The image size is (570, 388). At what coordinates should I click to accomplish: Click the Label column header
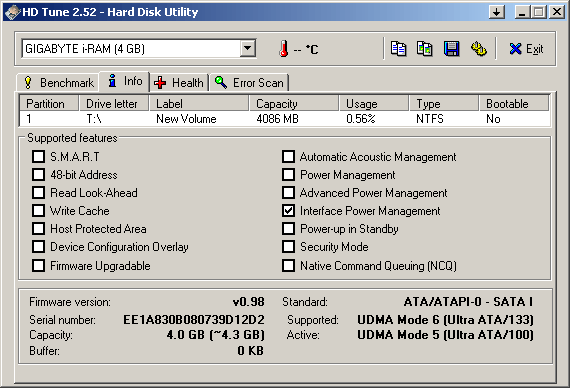click(199, 104)
